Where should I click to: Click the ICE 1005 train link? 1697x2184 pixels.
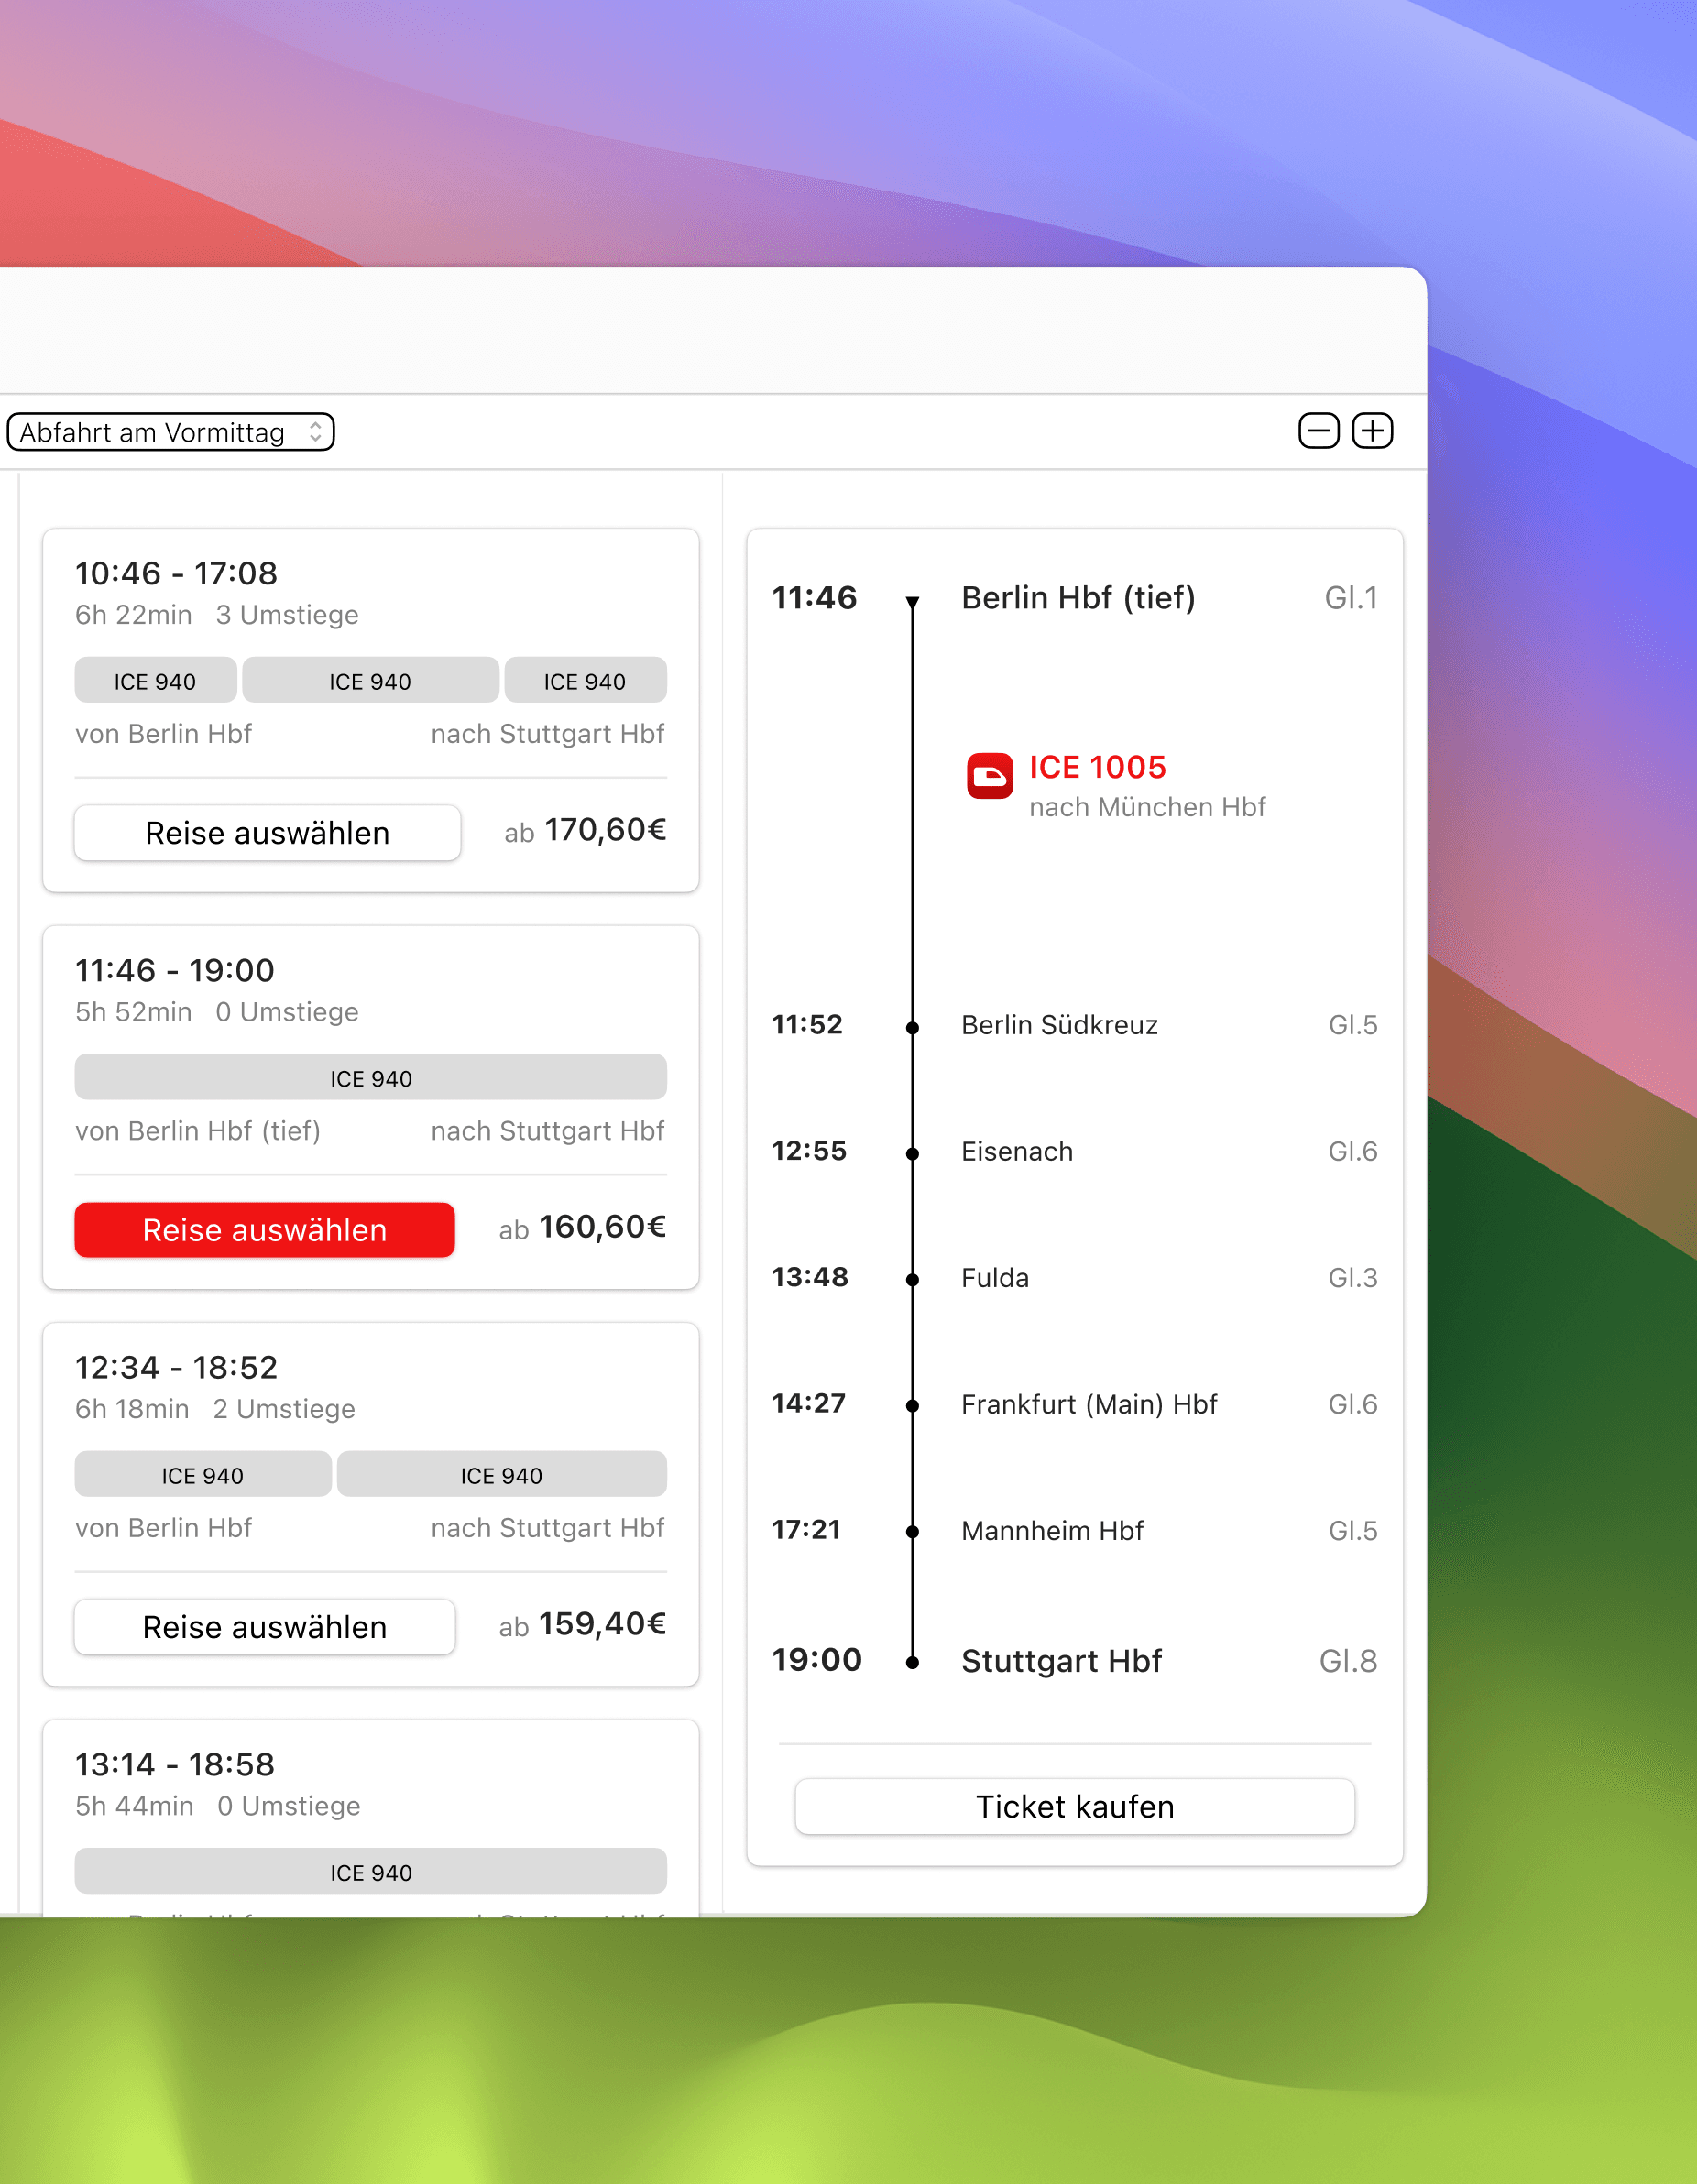tap(1097, 767)
